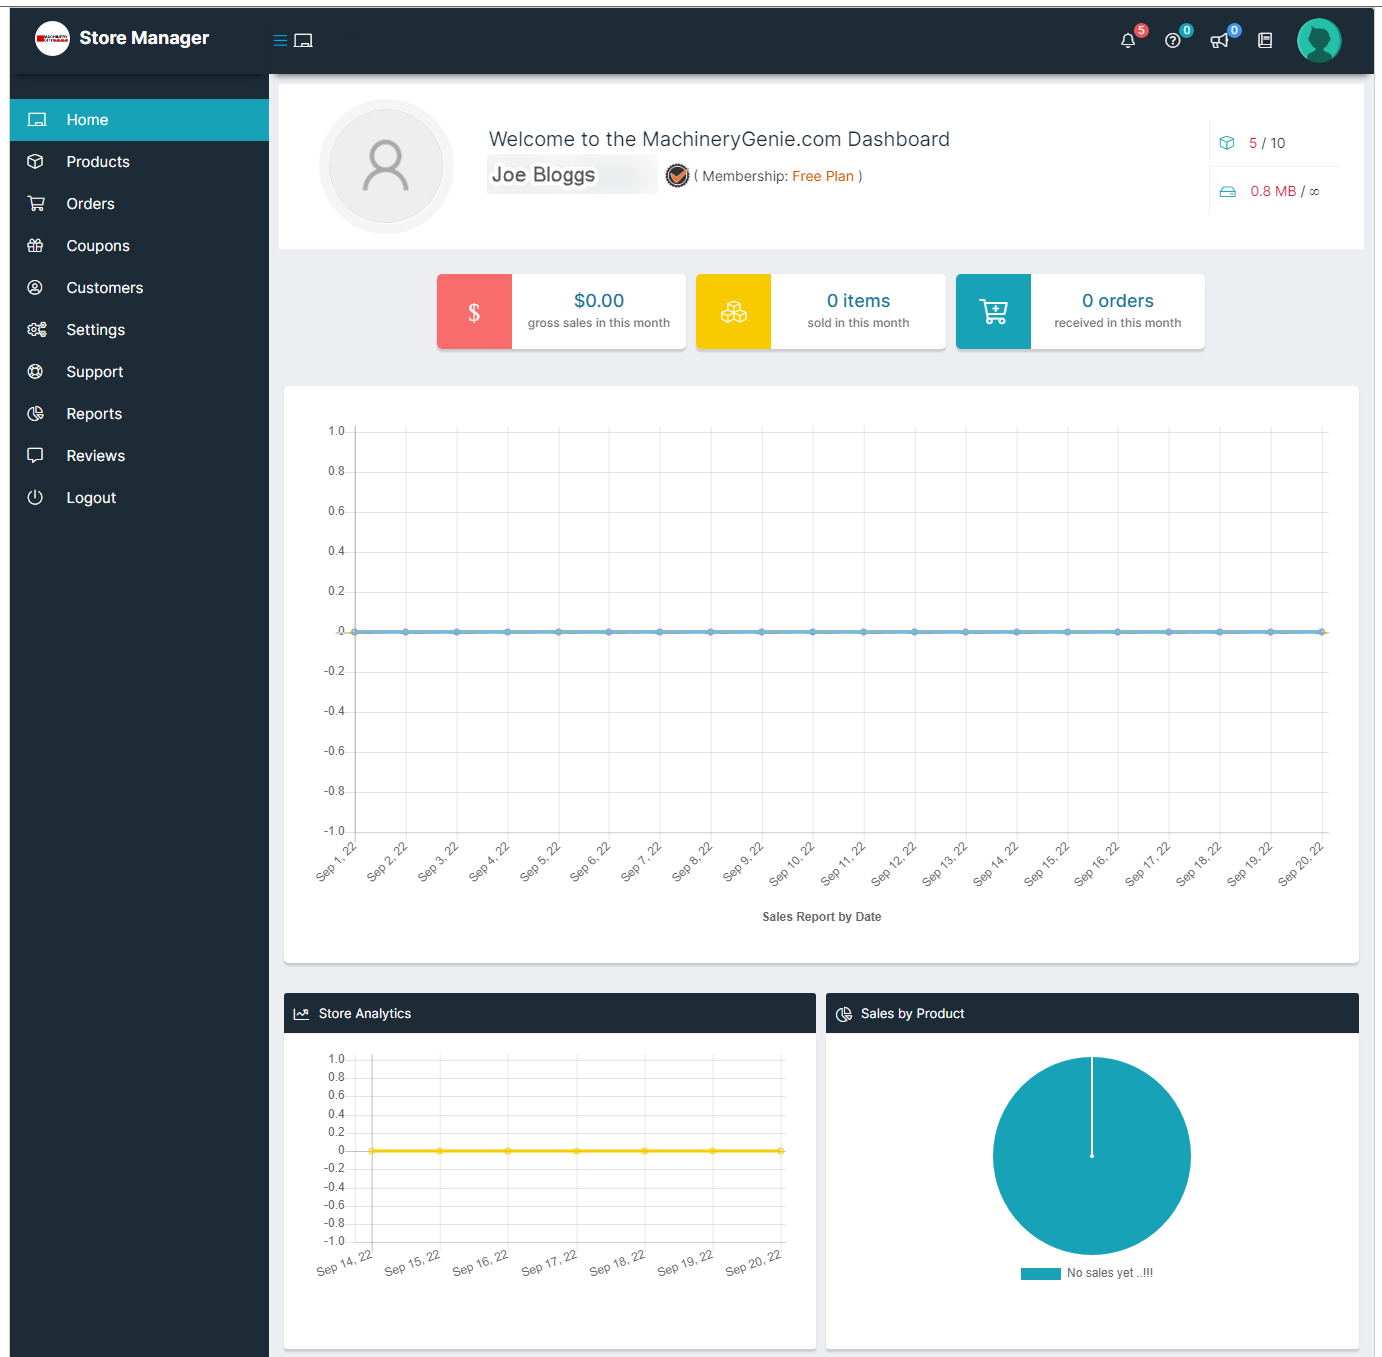The height and width of the screenshot is (1357, 1382).
Task: Click the user avatar in the top bar
Action: click(1319, 41)
